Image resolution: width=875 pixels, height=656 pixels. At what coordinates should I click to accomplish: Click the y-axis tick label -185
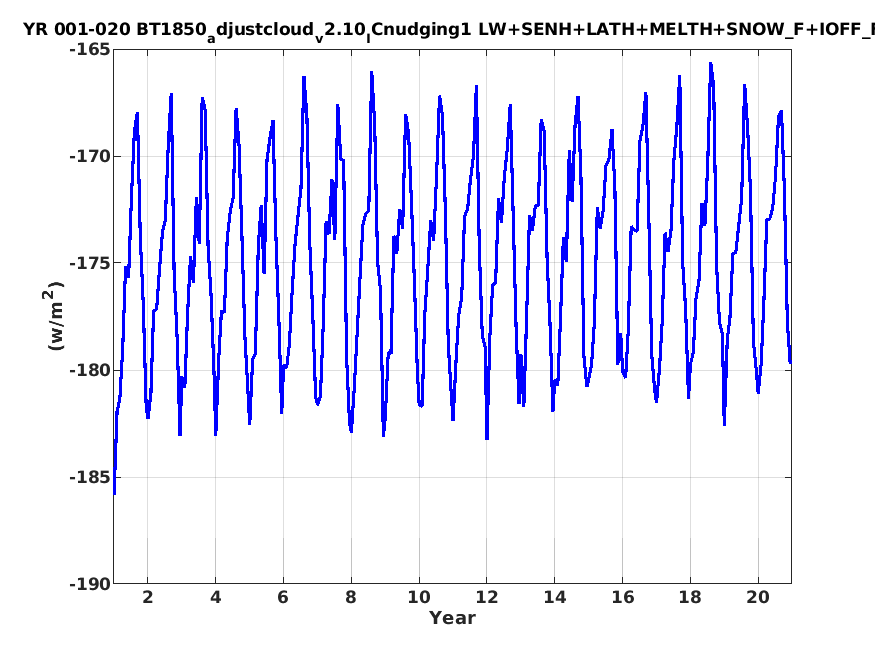tap(90, 477)
